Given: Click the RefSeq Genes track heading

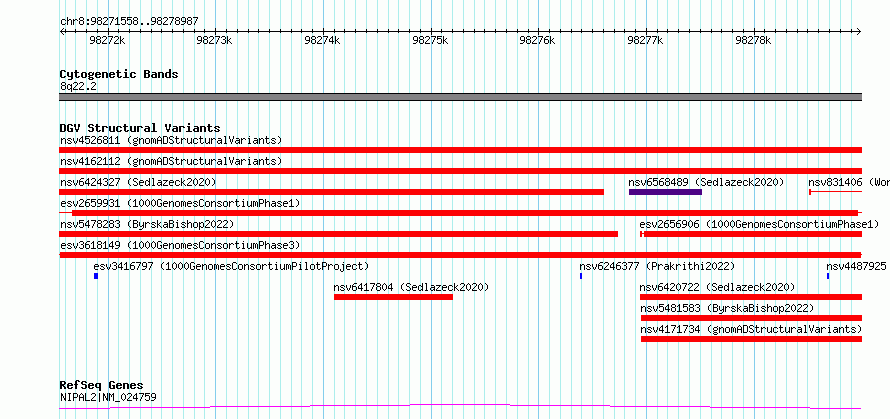Looking at the screenshot, I should click(x=101, y=385).
